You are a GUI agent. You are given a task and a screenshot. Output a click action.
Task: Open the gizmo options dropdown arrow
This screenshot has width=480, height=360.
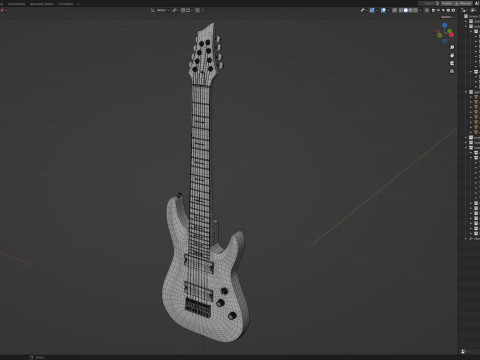coord(377,10)
